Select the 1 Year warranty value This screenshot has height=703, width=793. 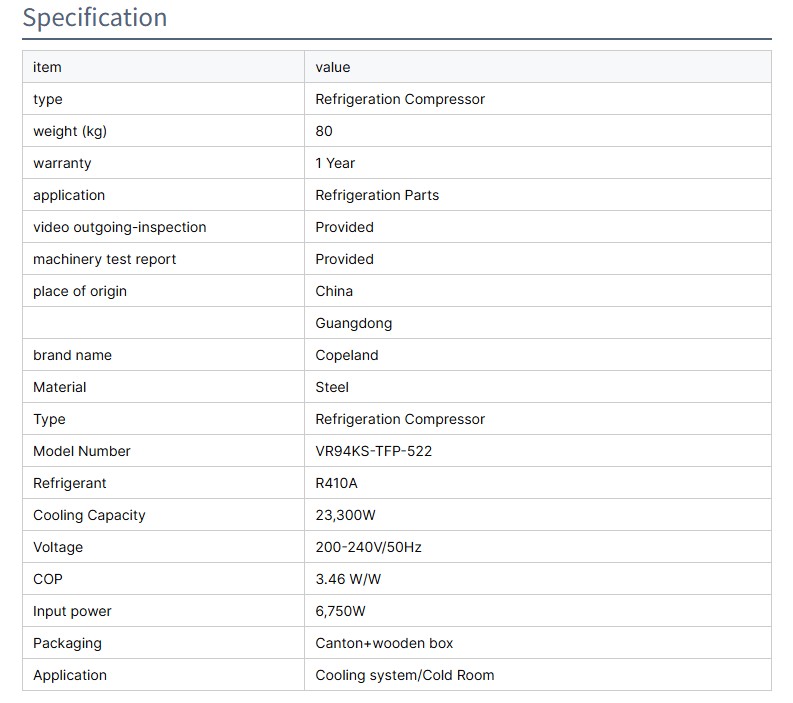pyautogui.click(x=335, y=163)
